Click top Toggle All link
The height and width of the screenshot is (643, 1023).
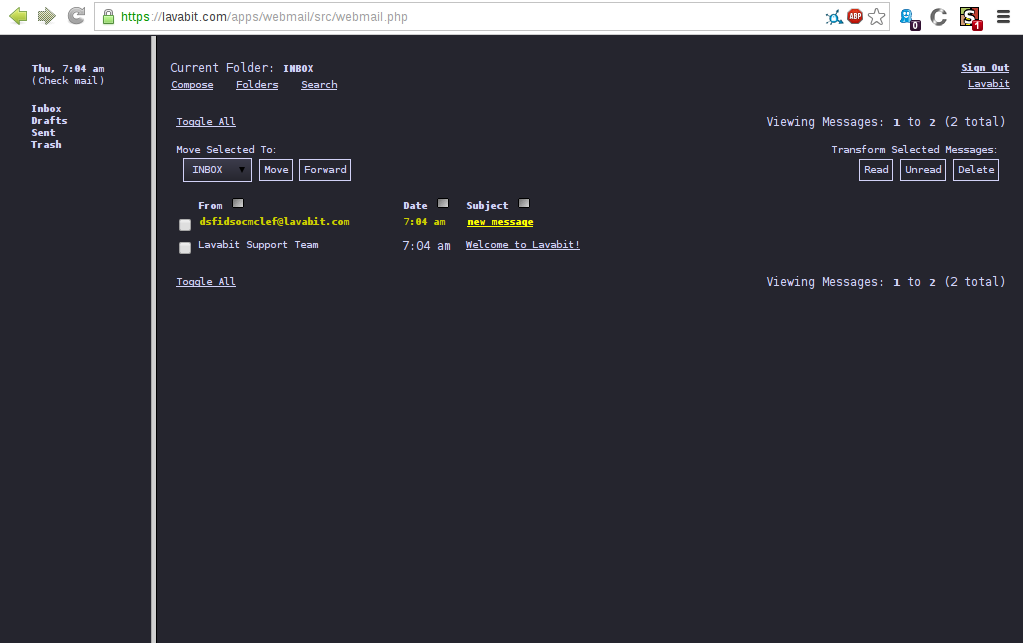tap(206, 122)
